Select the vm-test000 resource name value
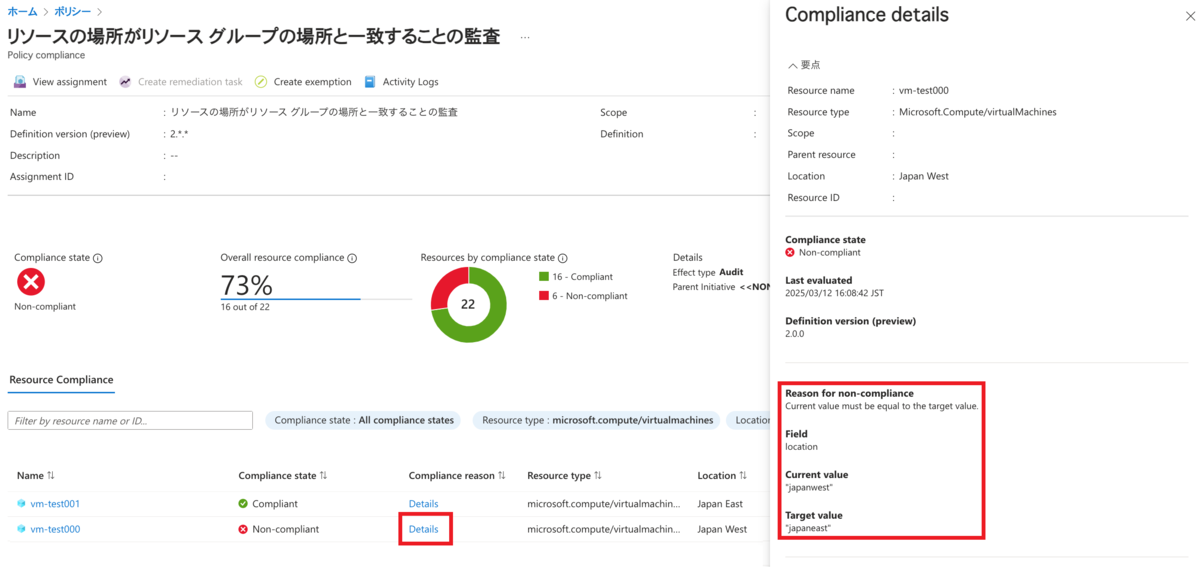The image size is (1200, 567). pos(924,91)
